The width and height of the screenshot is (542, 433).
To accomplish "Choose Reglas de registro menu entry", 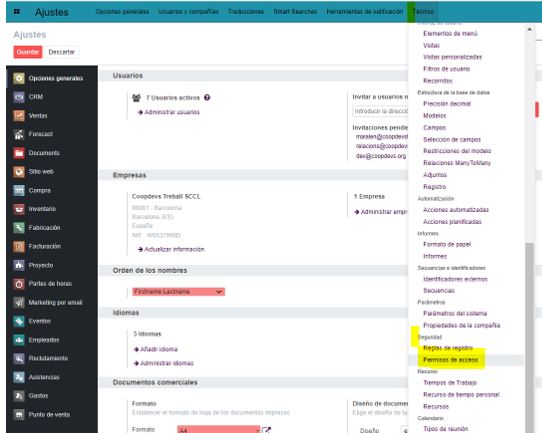I will [x=448, y=348].
